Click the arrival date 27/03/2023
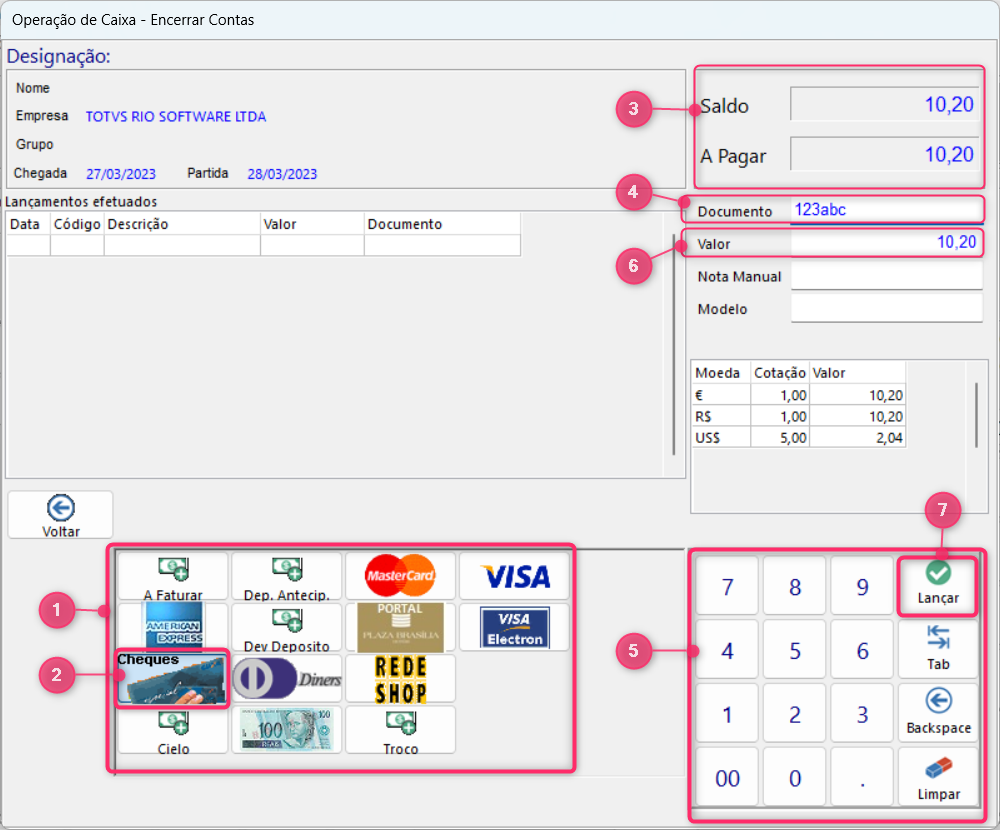The height and width of the screenshot is (830, 1000). pyautogui.click(x=121, y=174)
